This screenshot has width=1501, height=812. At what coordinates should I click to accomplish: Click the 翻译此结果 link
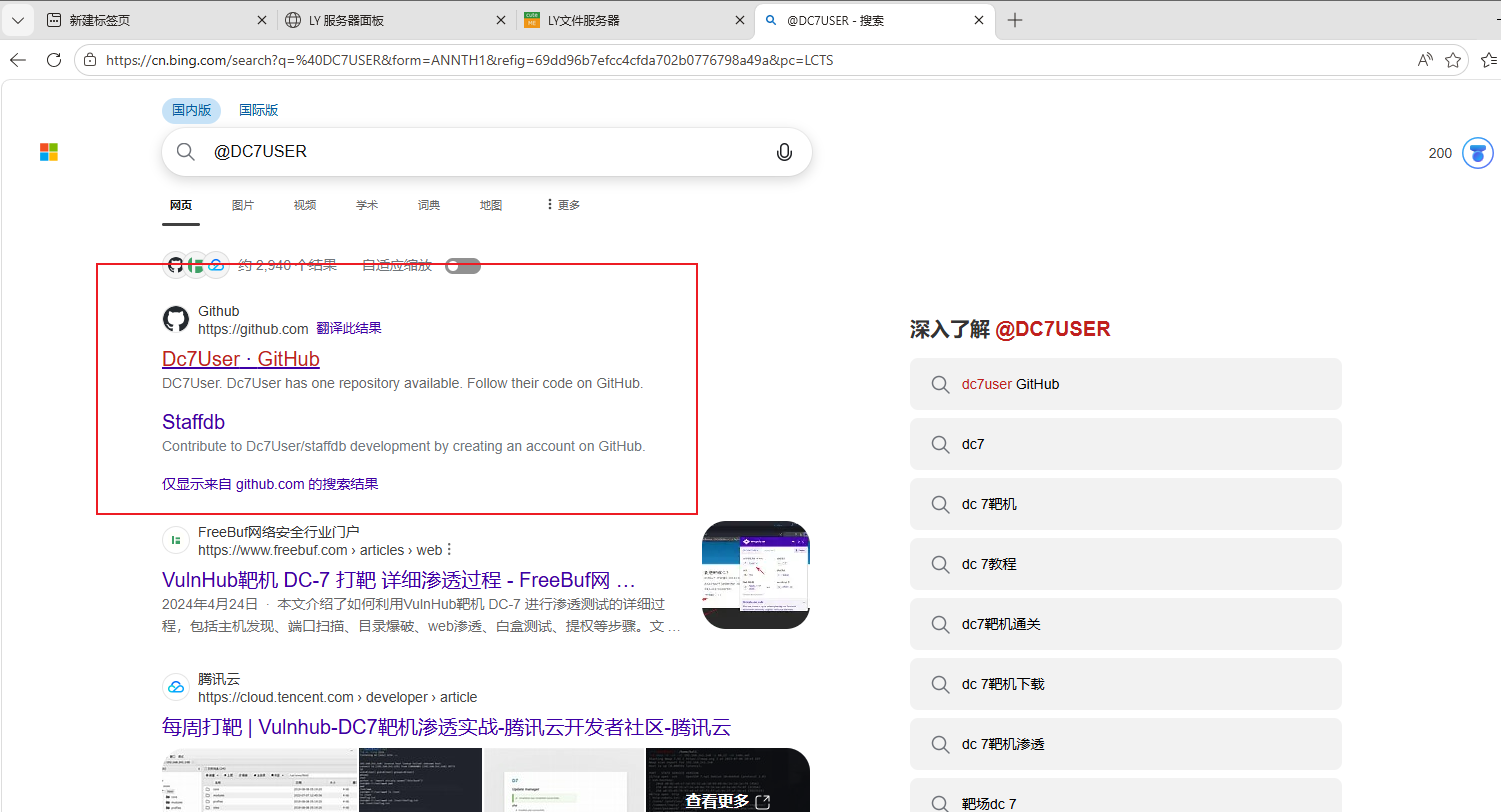(x=349, y=328)
